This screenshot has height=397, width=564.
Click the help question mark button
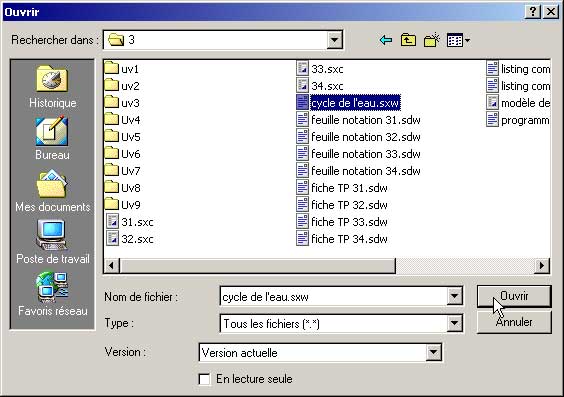[x=533, y=12]
